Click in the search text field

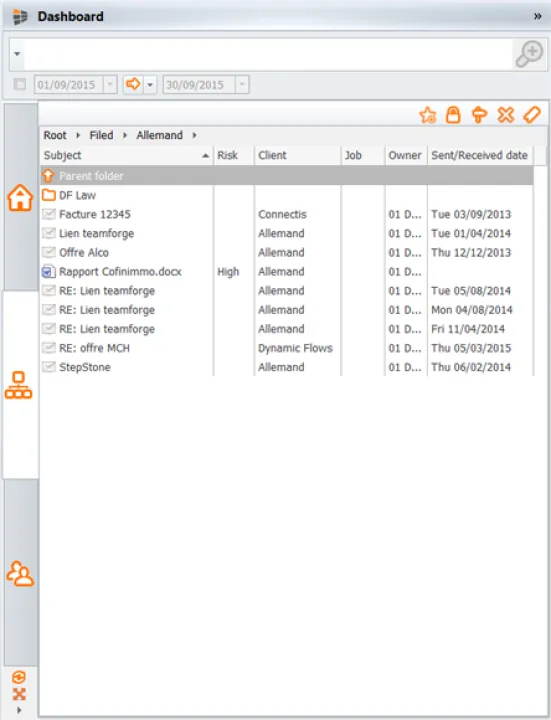tap(268, 54)
